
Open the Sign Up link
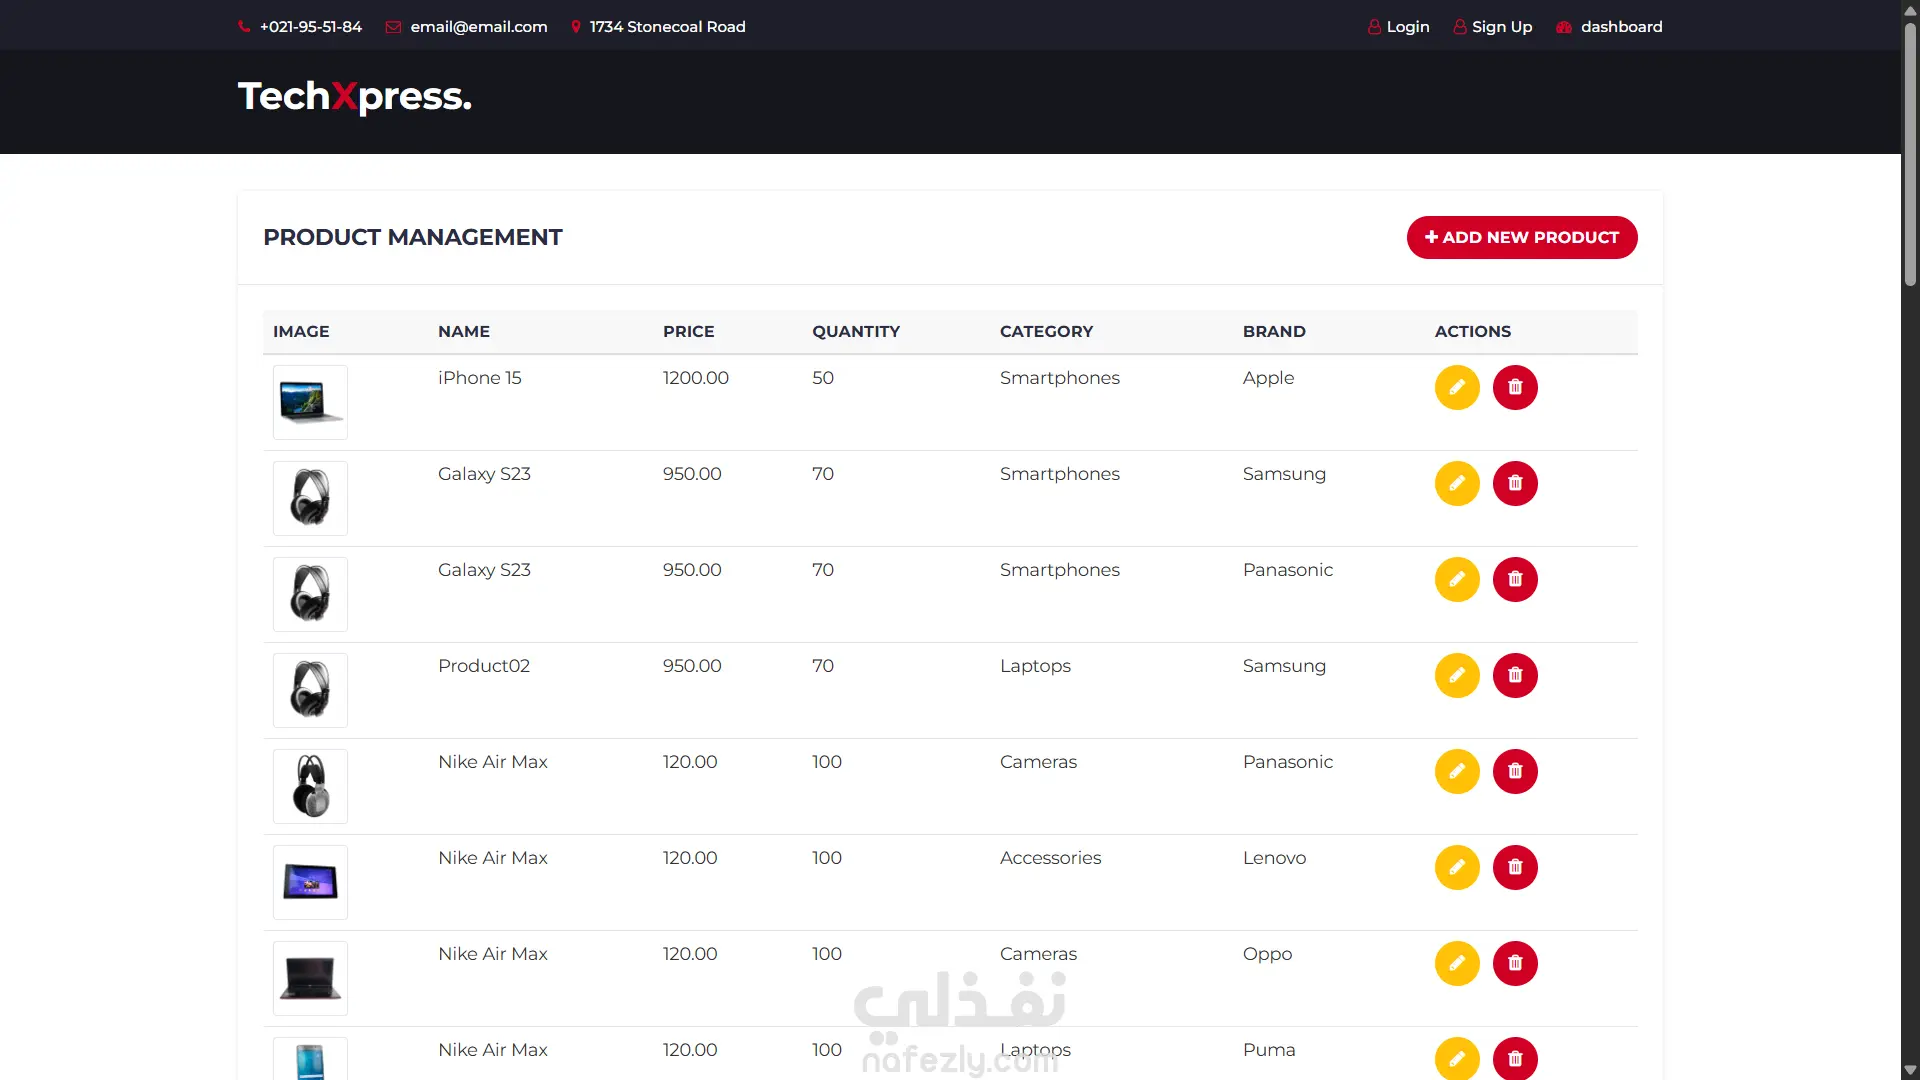point(1492,27)
